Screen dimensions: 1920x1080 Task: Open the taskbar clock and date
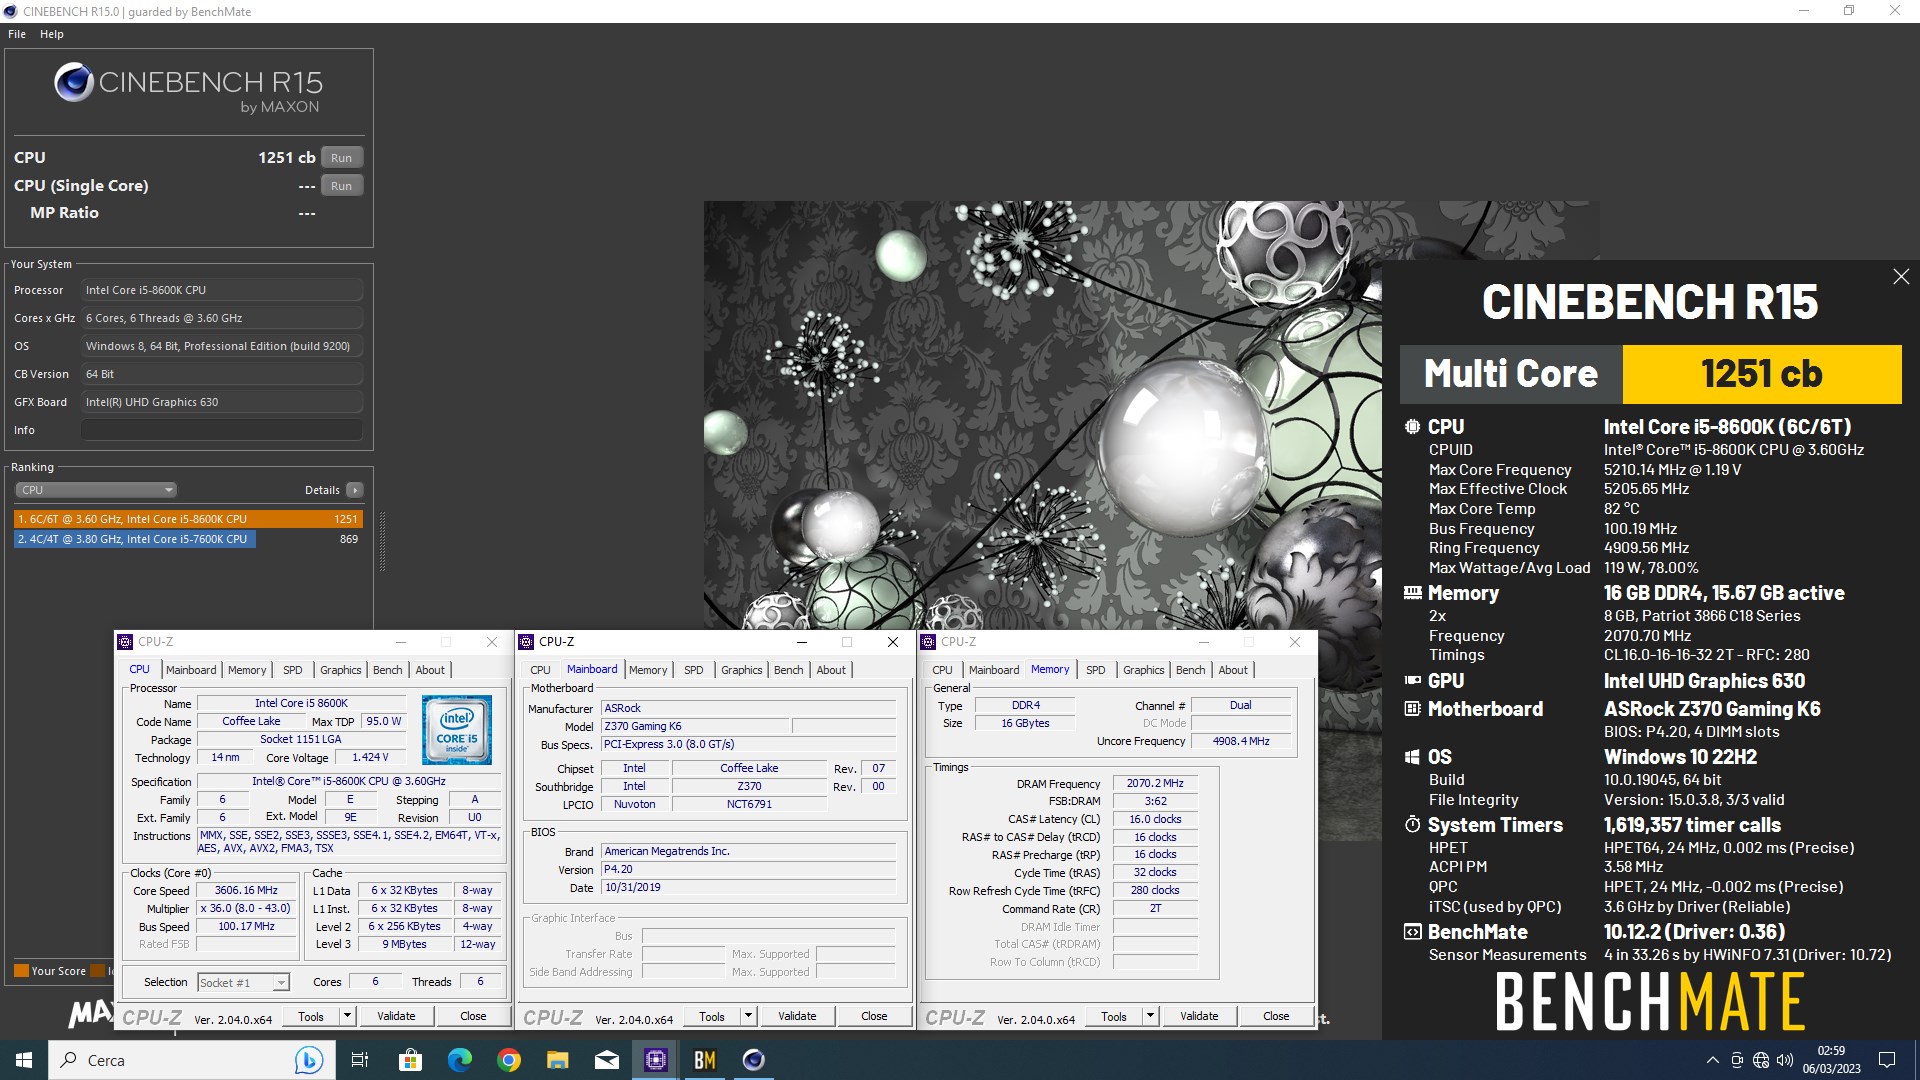pos(1831,1060)
